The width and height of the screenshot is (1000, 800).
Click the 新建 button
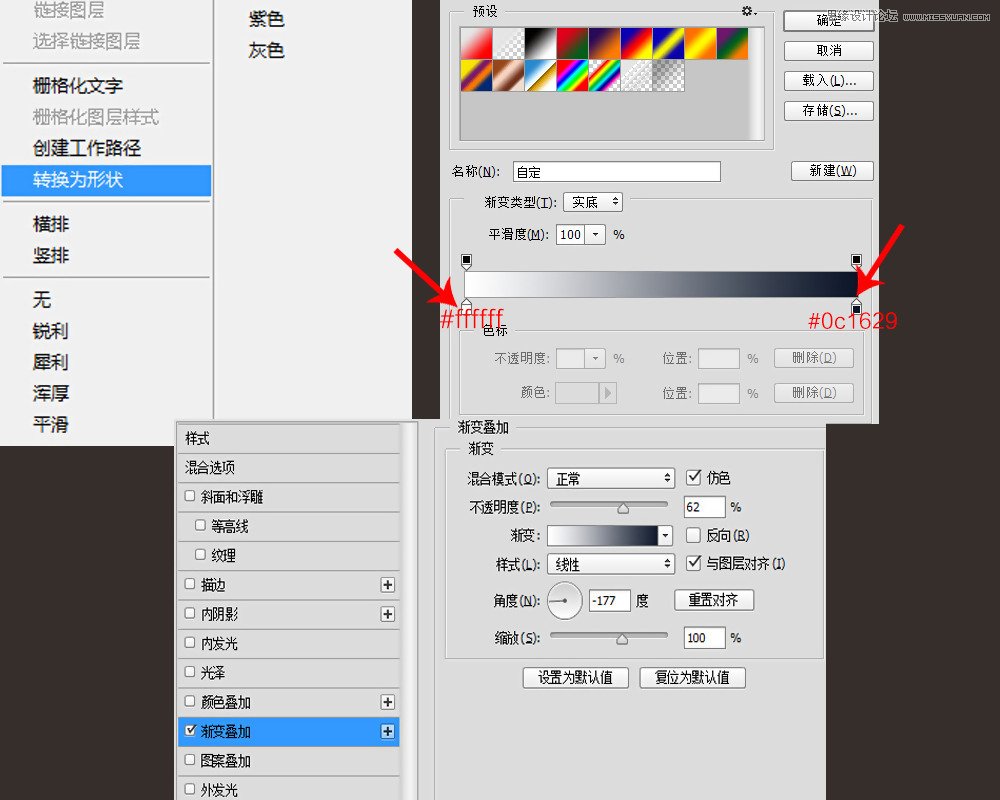pos(831,170)
